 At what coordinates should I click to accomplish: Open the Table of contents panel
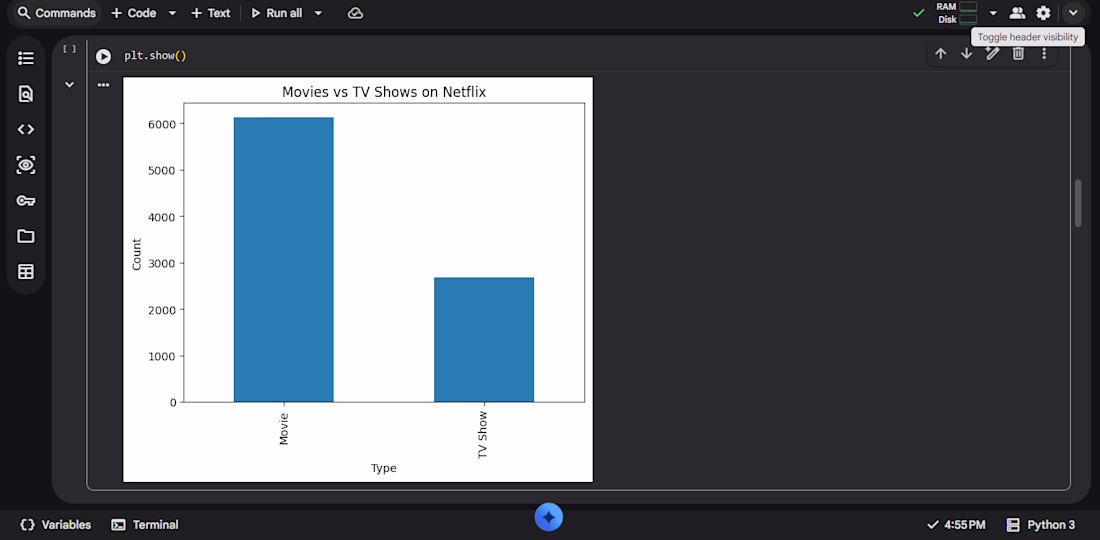[x=26, y=58]
